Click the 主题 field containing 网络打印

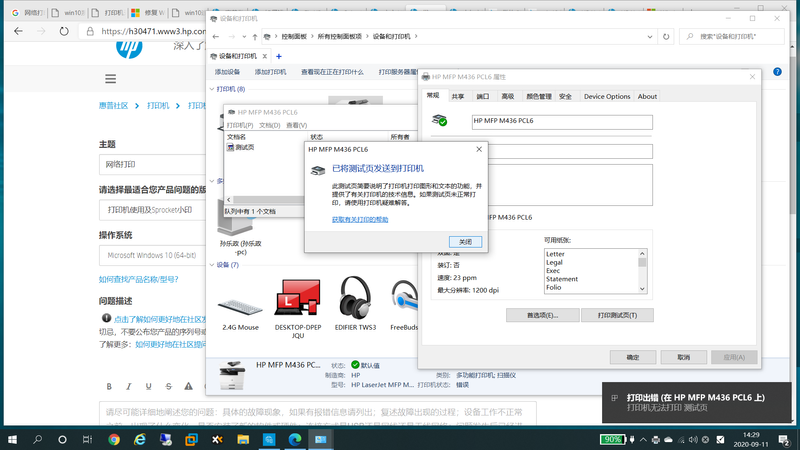point(152,165)
